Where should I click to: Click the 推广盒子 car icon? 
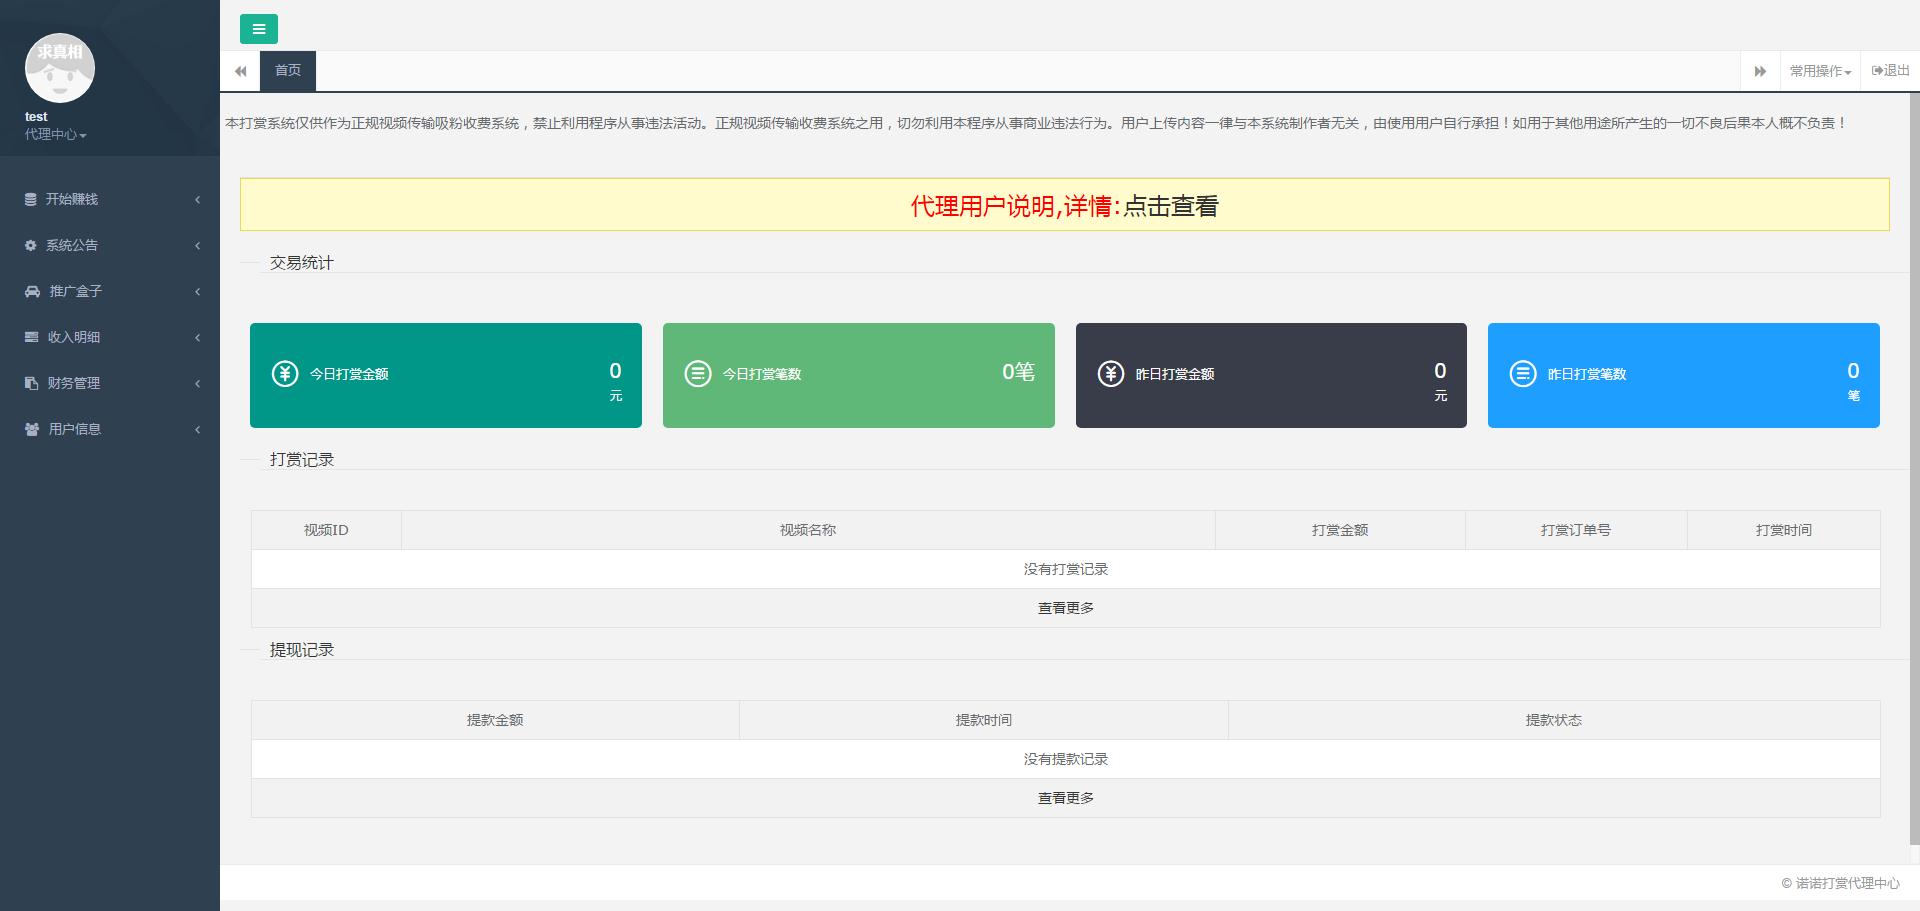tap(32, 291)
